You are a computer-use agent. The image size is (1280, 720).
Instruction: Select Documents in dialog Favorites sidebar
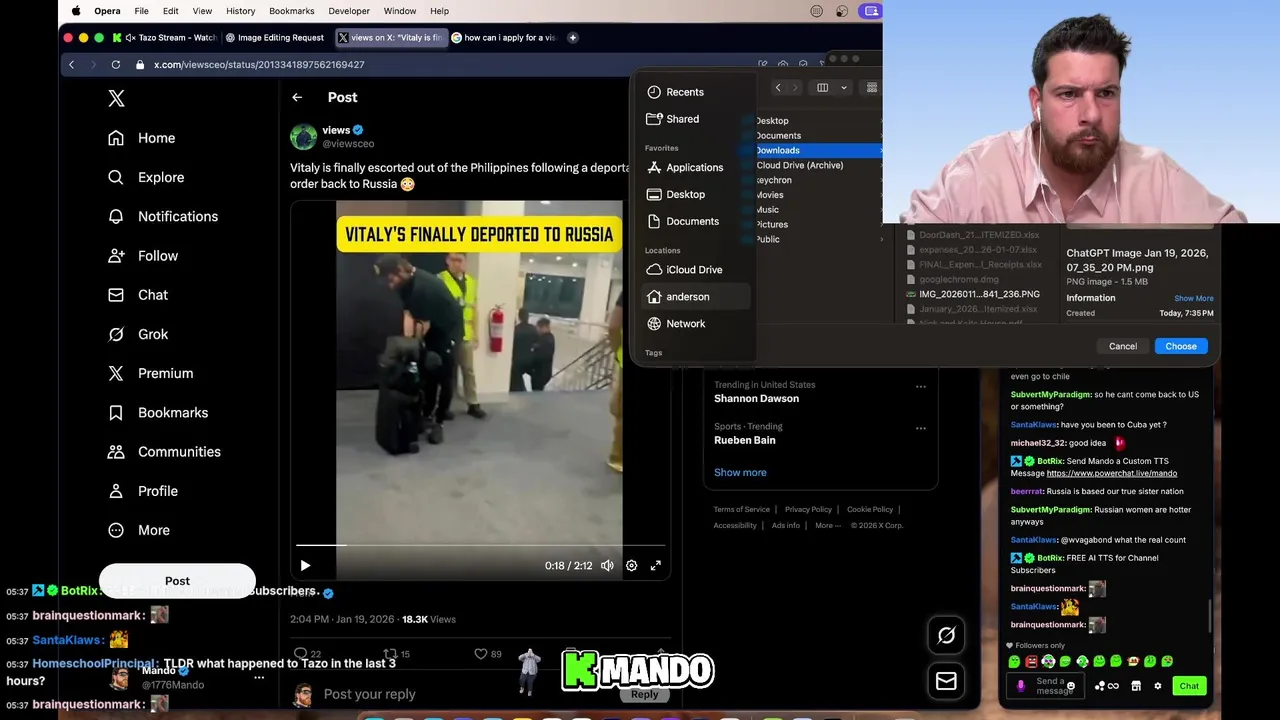(x=683, y=221)
